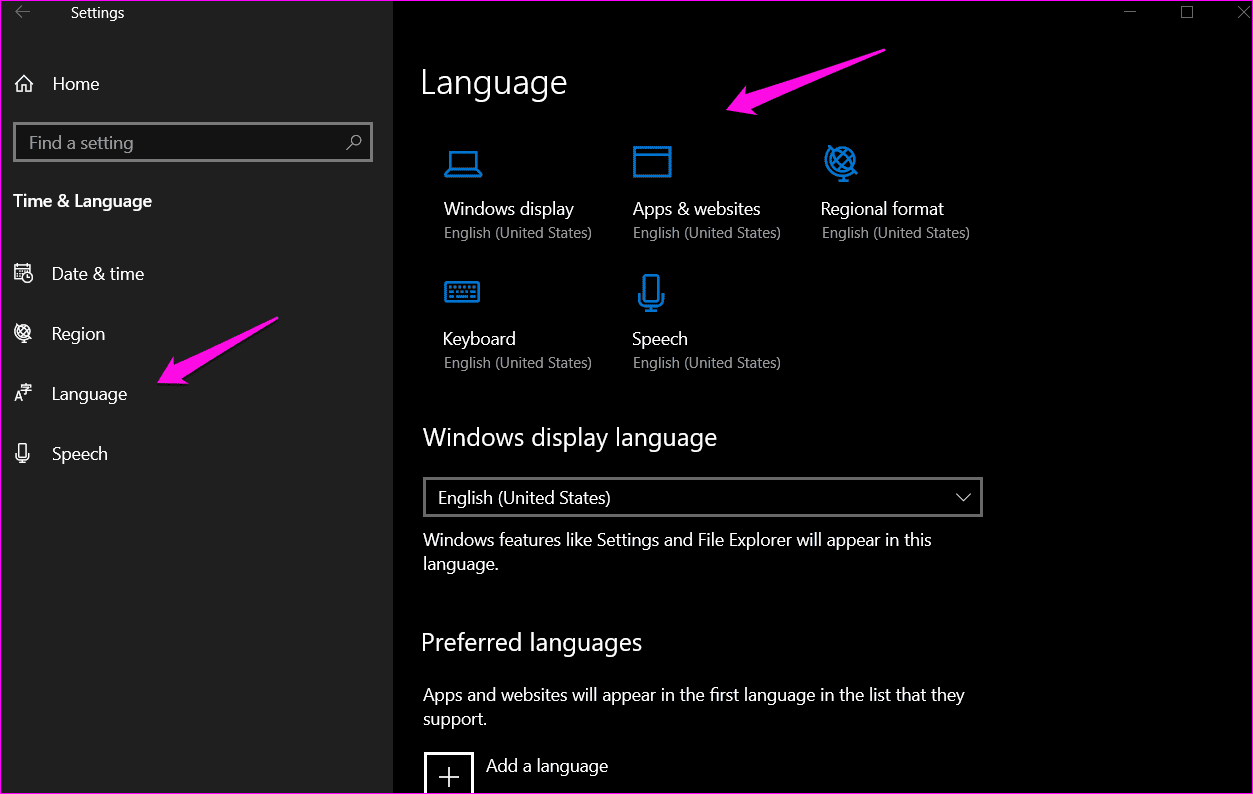Click English (United States) under Windows display
This screenshot has height=794, width=1253.
tap(518, 233)
